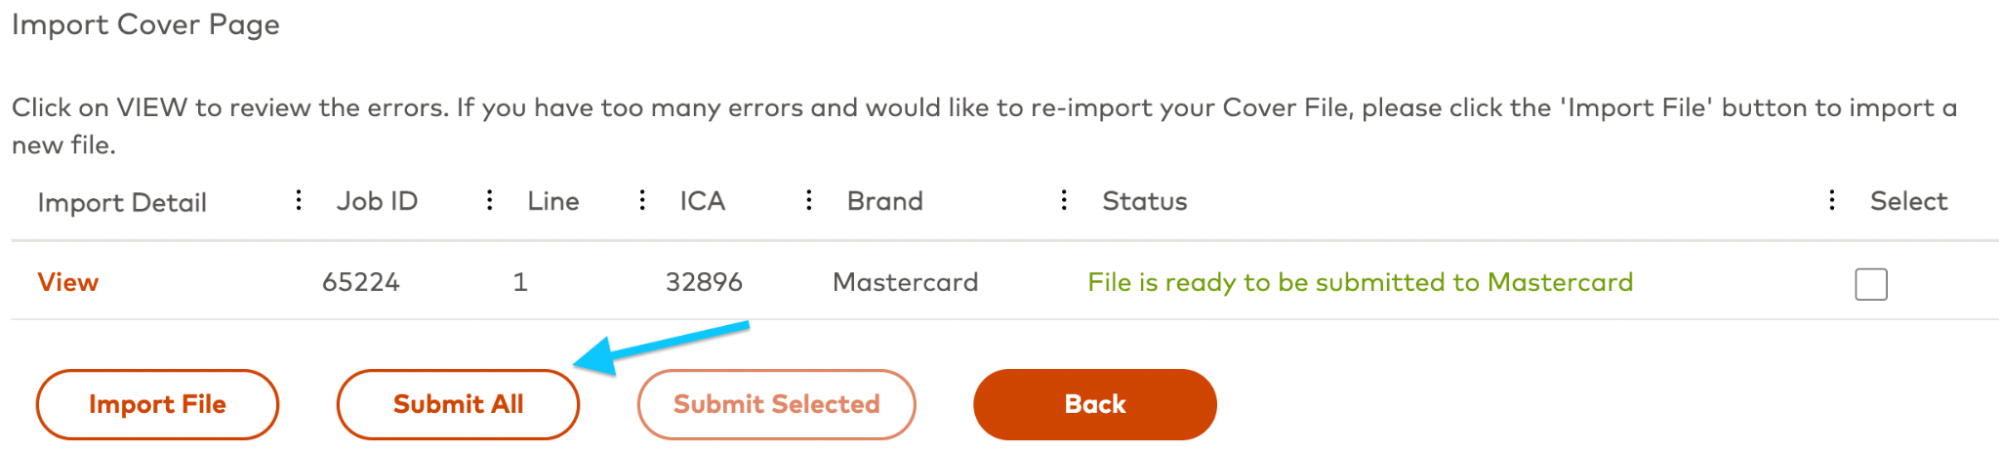Click the Import Detail column header

pos(122,202)
